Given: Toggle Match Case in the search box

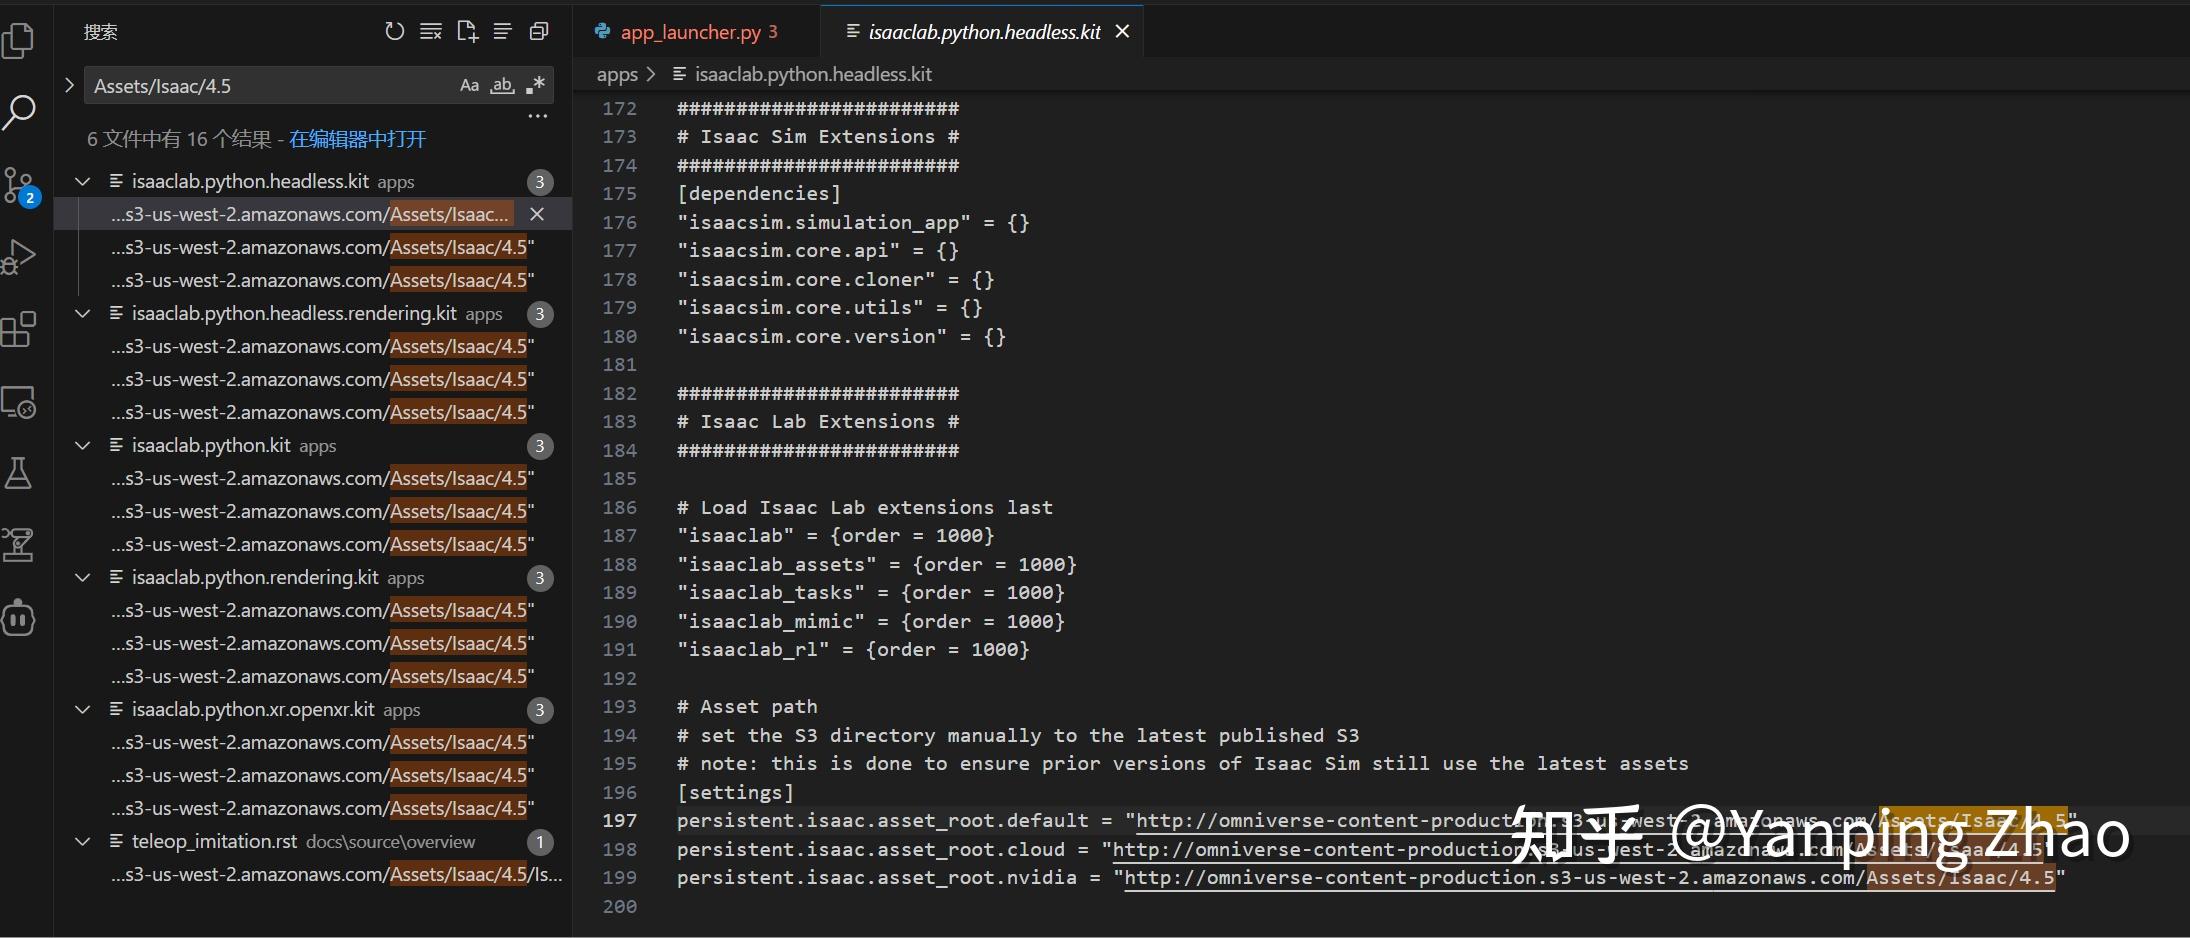Looking at the screenshot, I should tap(469, 85).
